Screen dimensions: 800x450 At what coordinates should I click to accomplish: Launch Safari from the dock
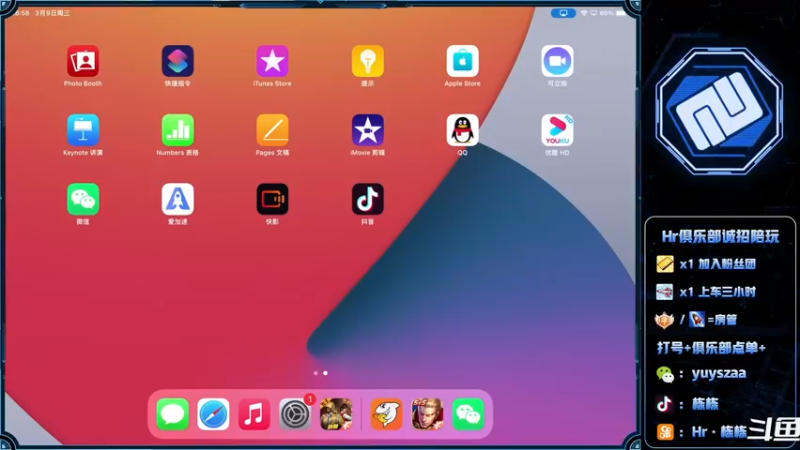tap(213, 414)
